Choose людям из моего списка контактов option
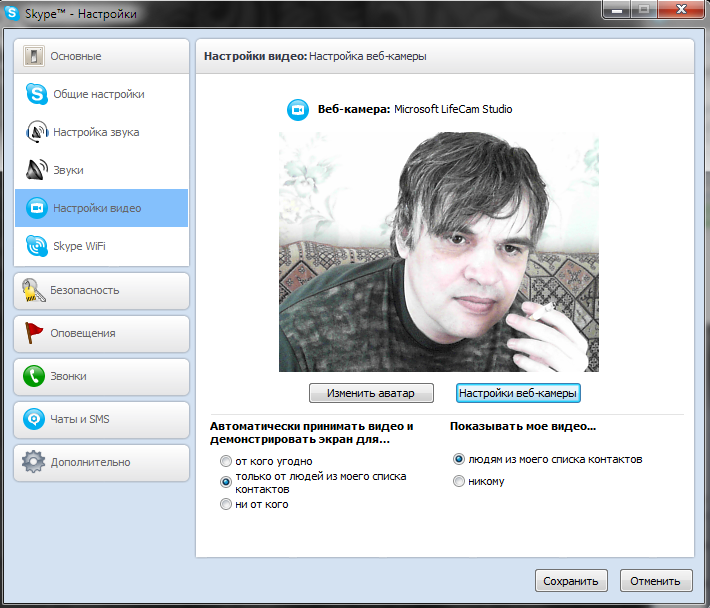The image size is (710, 608). (x=459, y=459)
